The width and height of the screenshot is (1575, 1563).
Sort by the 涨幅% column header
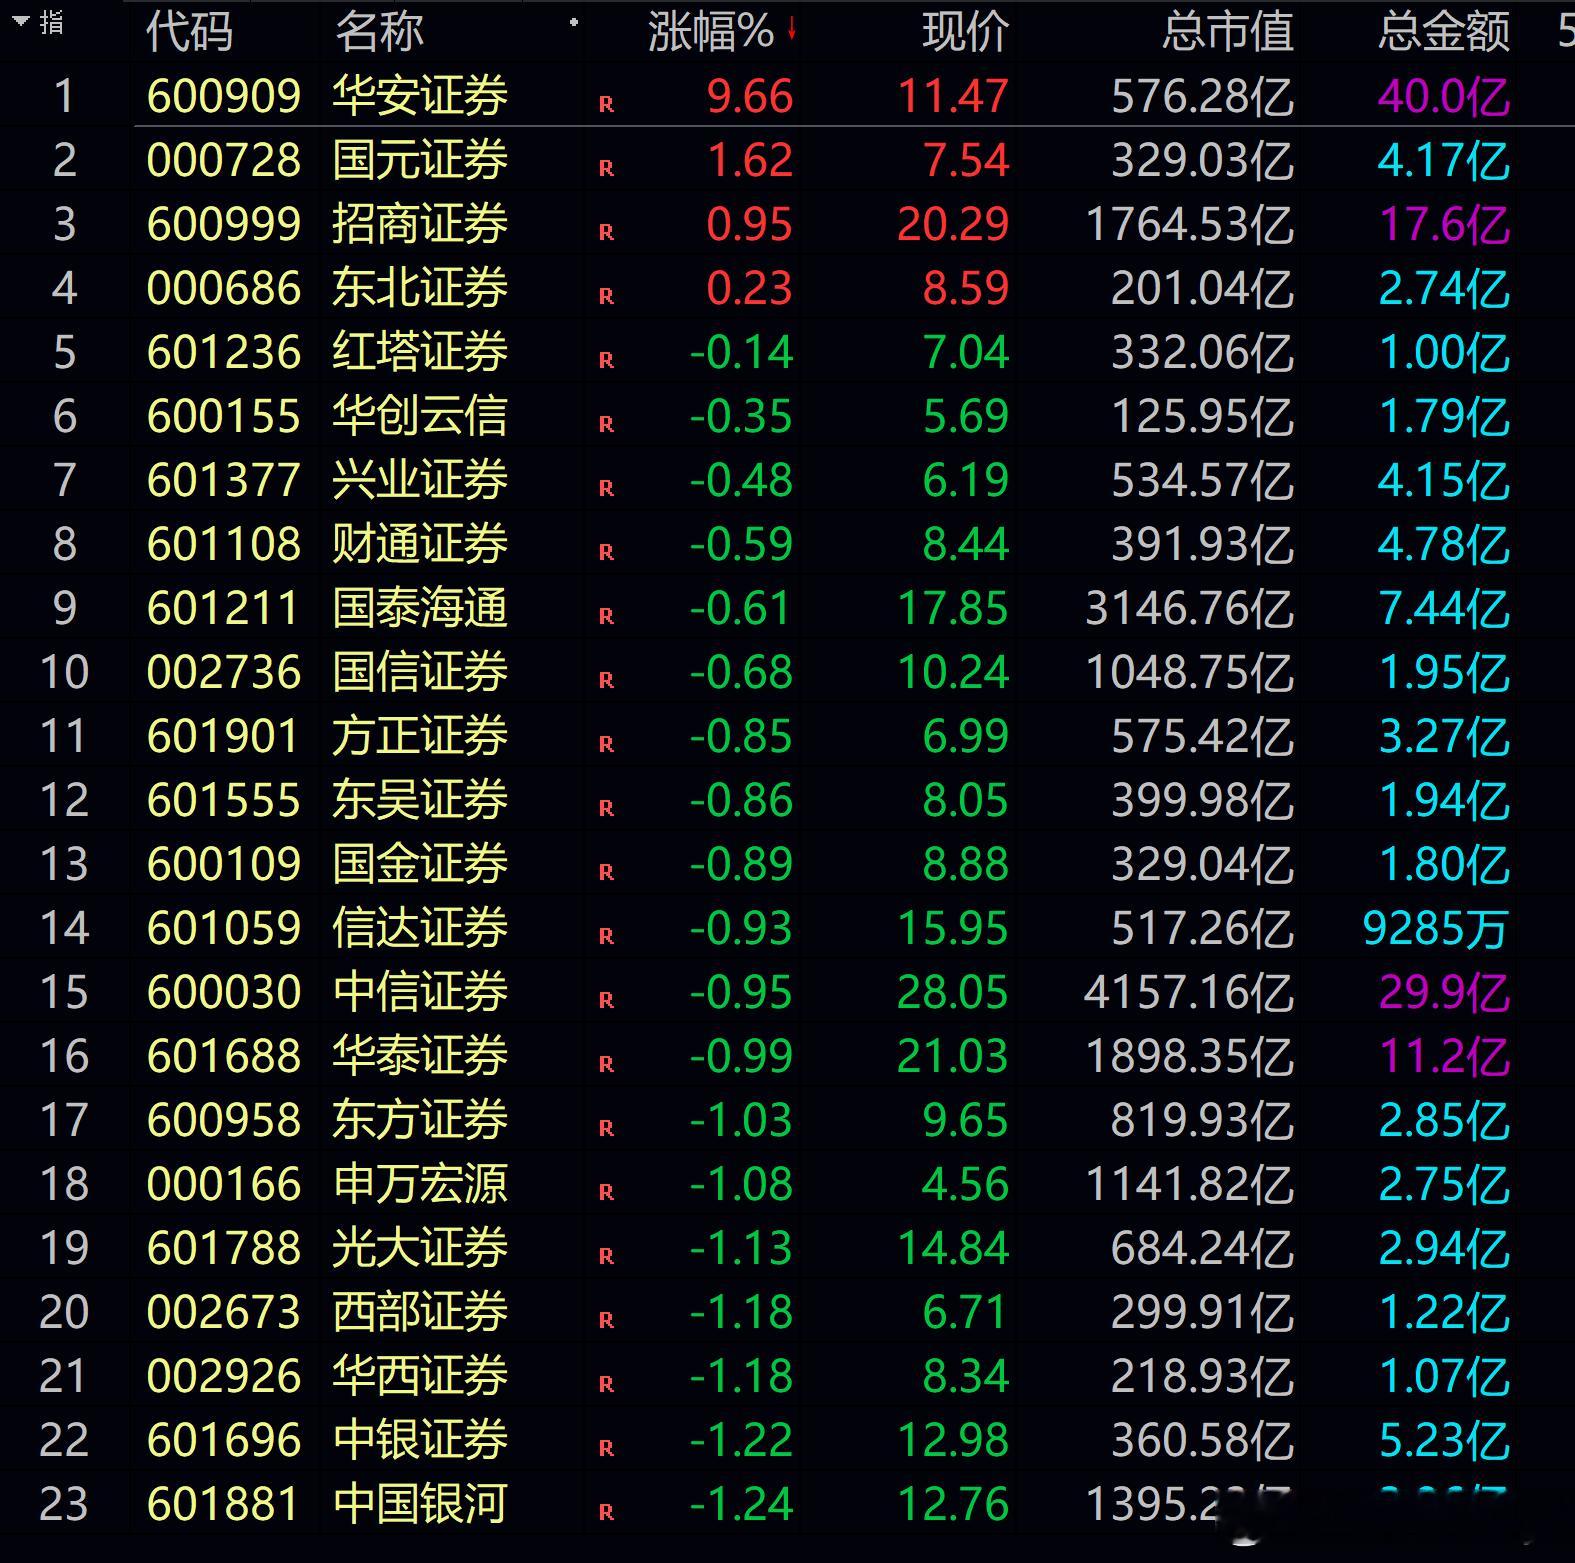pos(711,31)
